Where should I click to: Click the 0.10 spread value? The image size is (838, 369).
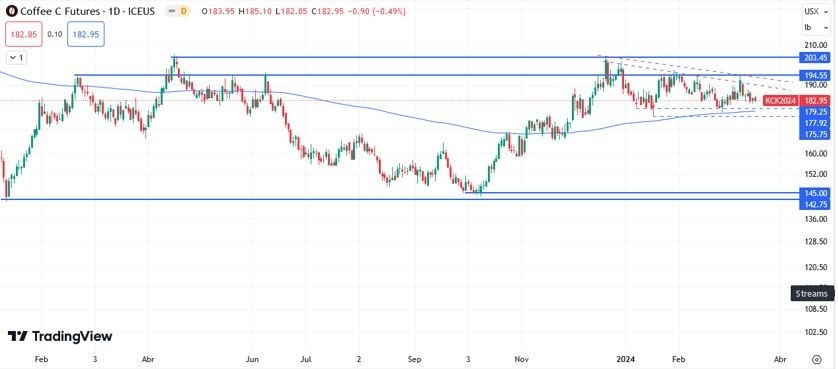(55, 34)
